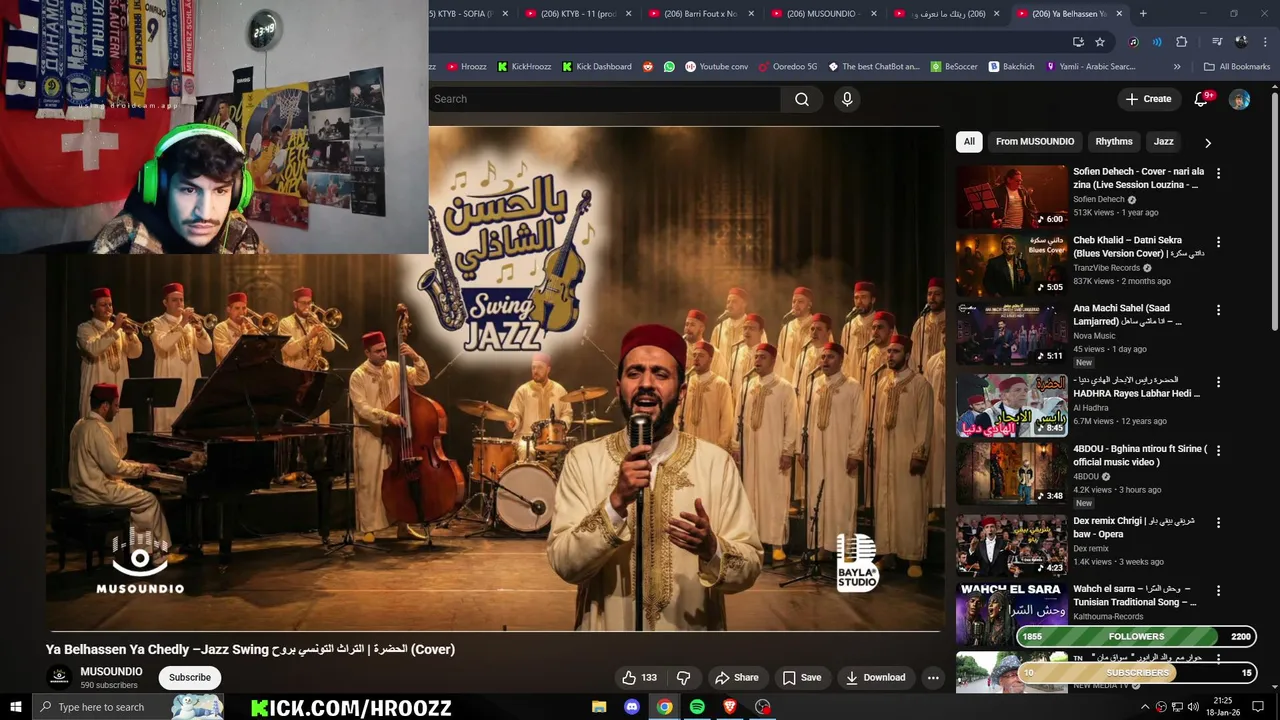Viewport: 1280px width, 720px height.
Task: Click the Share video button
Action: click(x=736, y=677)
